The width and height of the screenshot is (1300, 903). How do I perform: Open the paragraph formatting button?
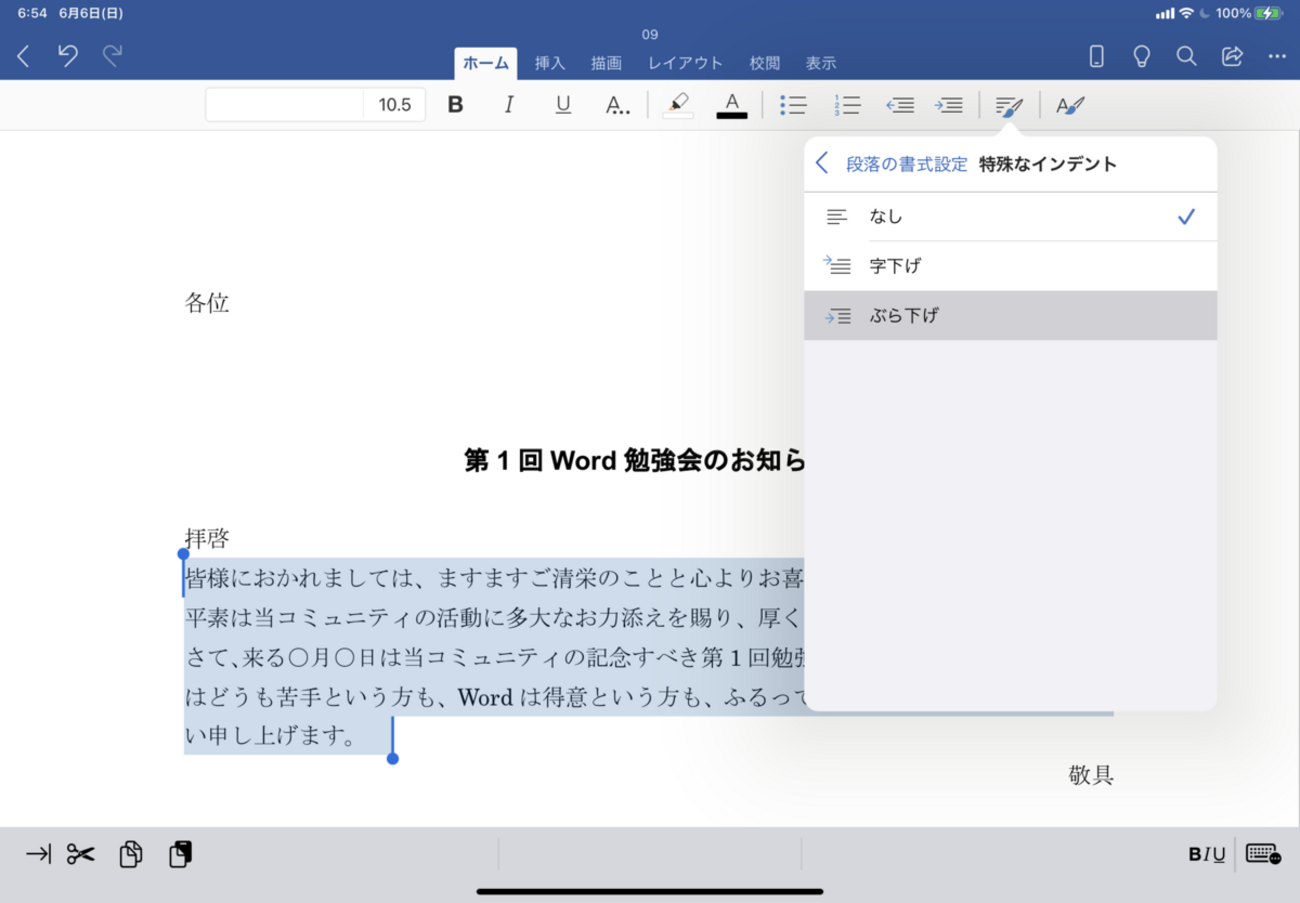pyautogui.click(x=1009, y=106)
